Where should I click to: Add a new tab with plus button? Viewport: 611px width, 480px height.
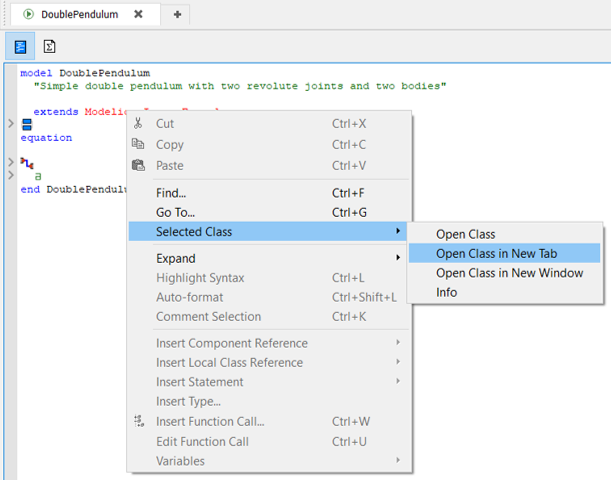point(177,14)
